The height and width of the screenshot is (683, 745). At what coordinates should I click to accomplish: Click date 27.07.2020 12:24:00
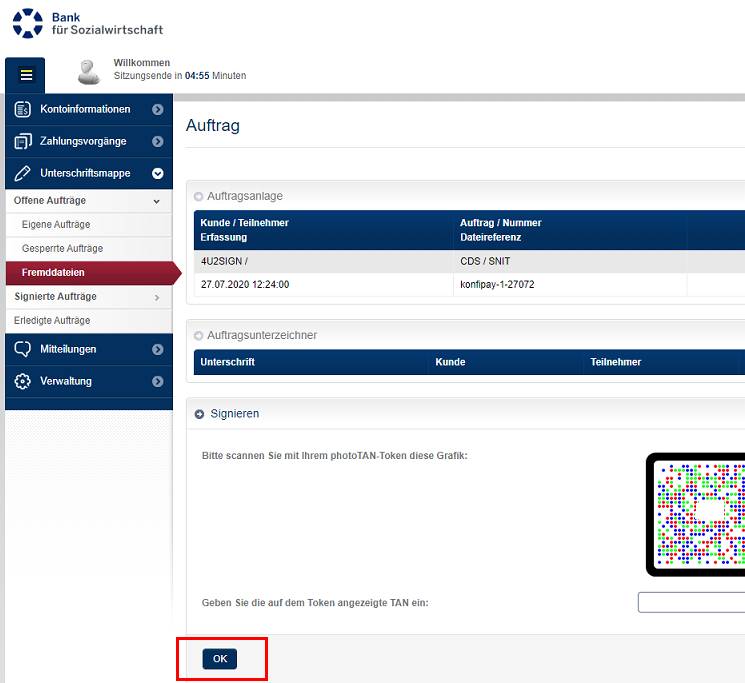point(245,285)
